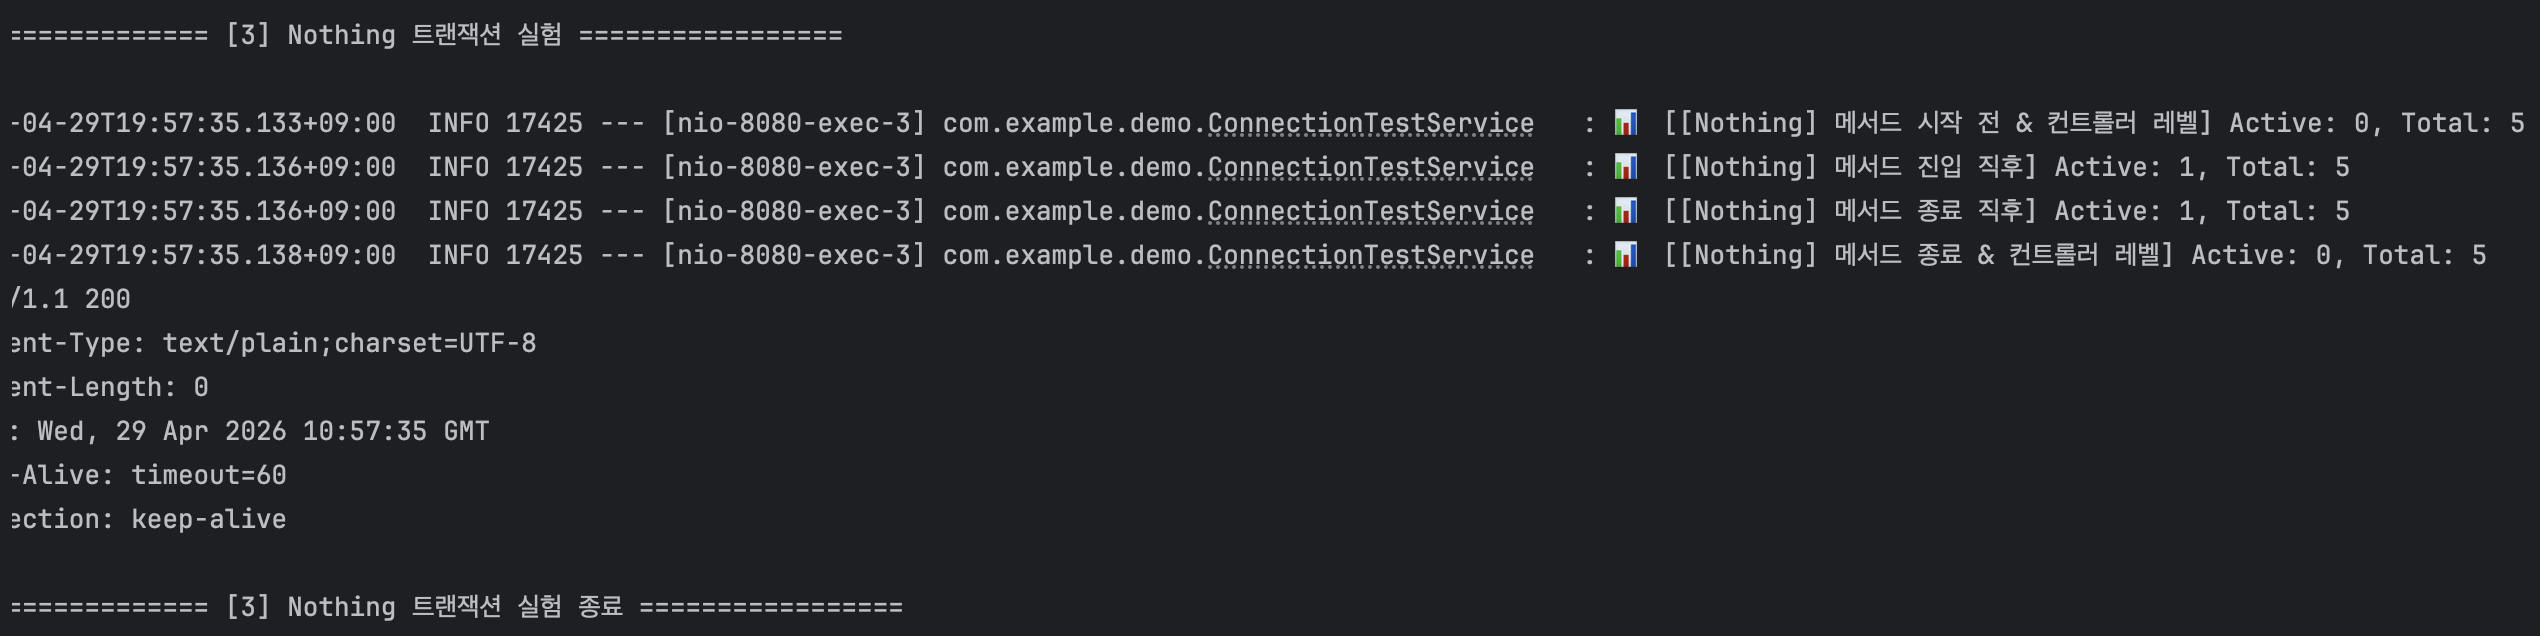Click the Content-Length '0' value

[x=201, y=387]
